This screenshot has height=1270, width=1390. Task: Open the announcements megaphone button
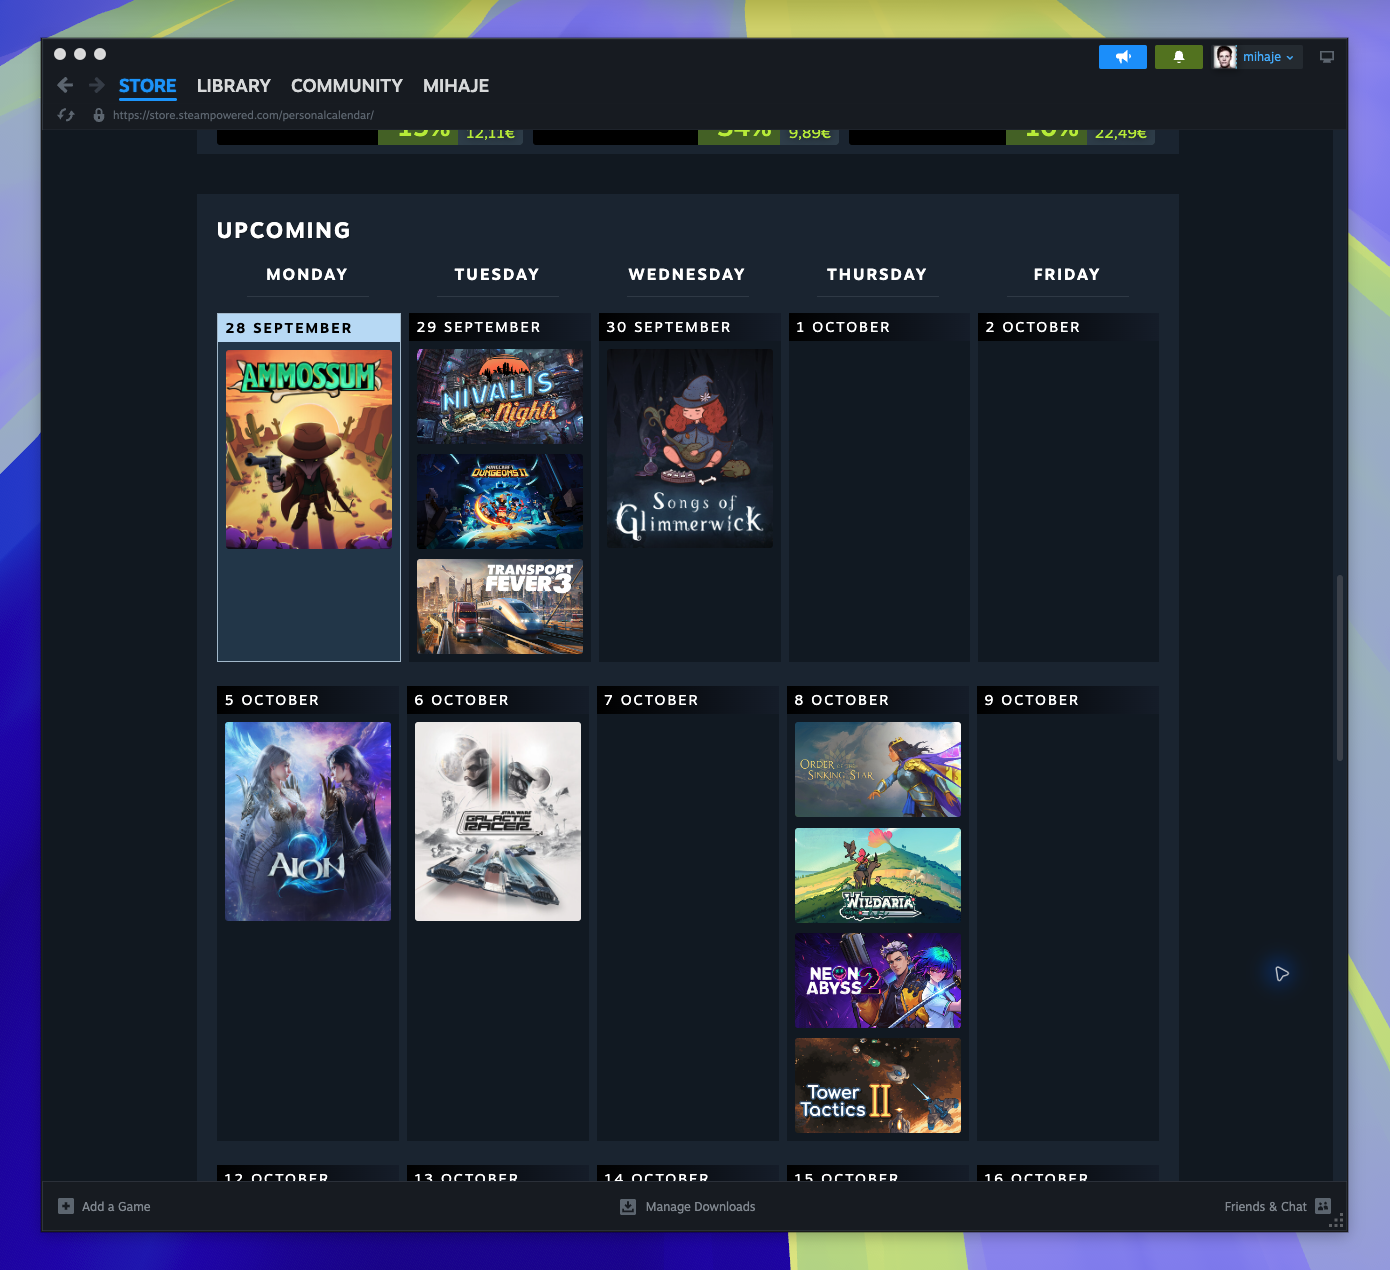(x=1123, y=57)
